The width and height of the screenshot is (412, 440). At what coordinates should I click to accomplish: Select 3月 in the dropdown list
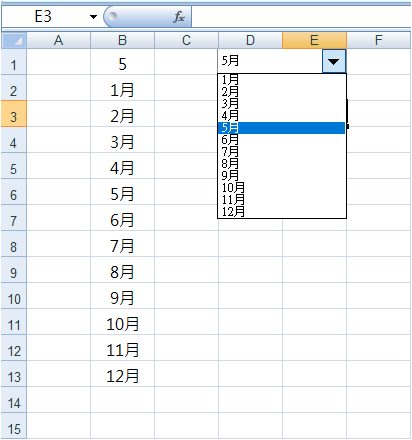tap(281, 104)
